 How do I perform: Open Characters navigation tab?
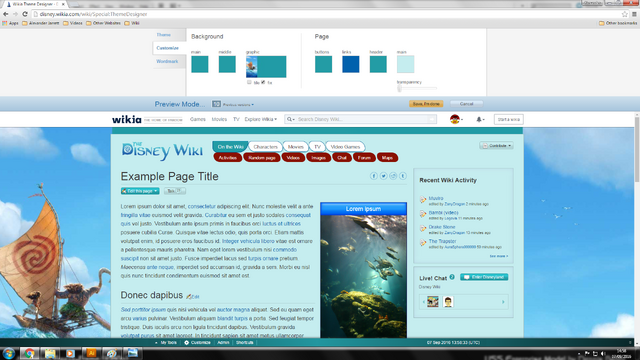[x=265, y=147]
